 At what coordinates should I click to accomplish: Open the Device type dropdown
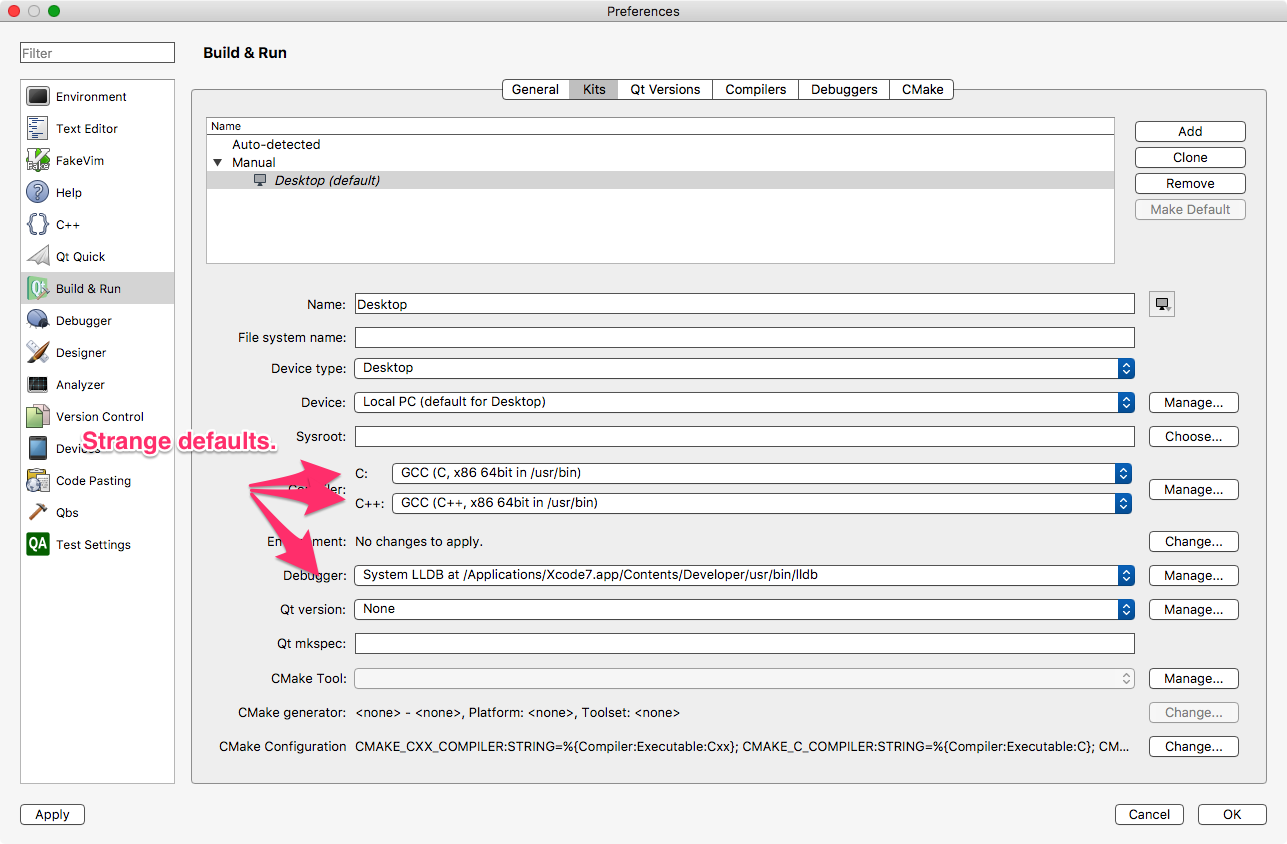(1124, 368)
